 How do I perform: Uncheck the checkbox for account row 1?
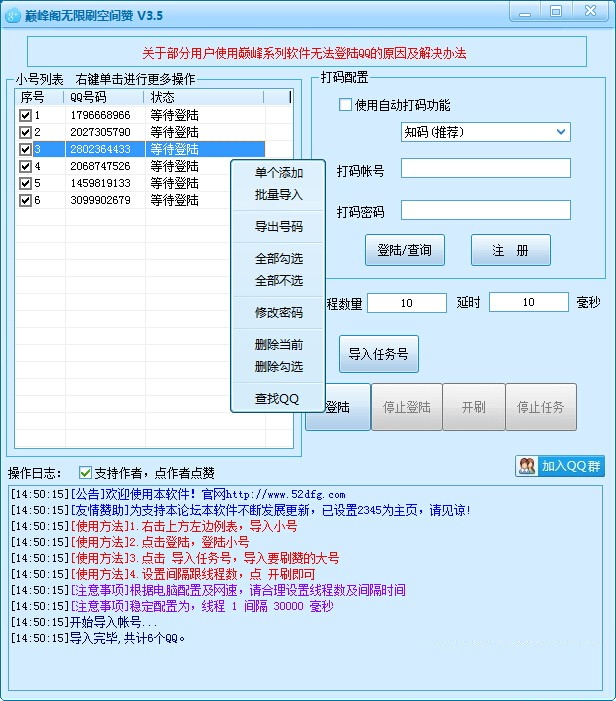(x=25, y=116)
